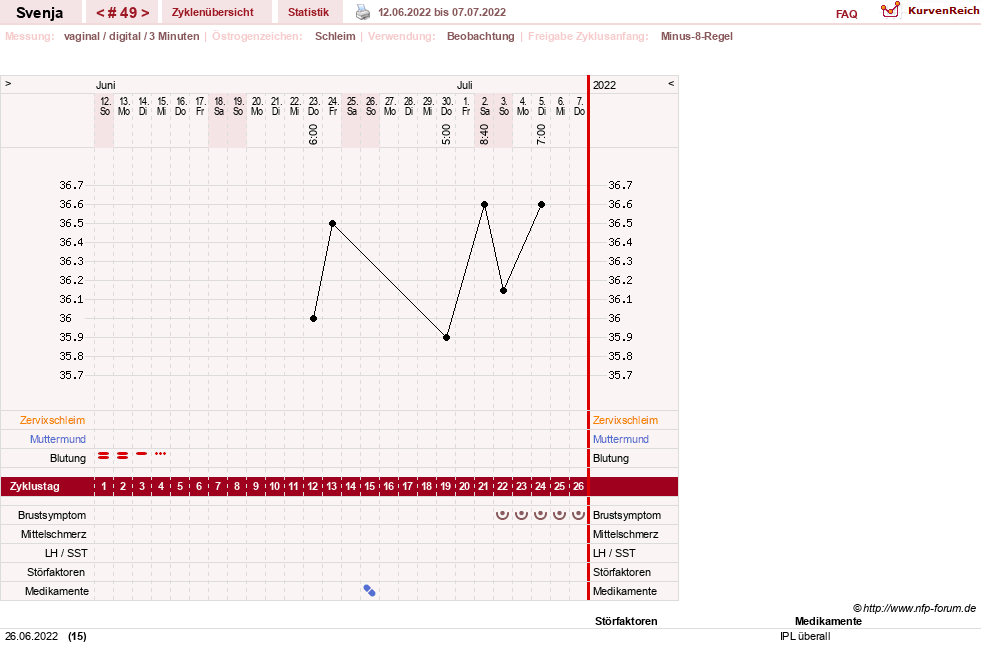The height and width of the screenshot is (660, 981).
Task: Click the 'Beobachtung' usage value
Action: tap(480, 36)
